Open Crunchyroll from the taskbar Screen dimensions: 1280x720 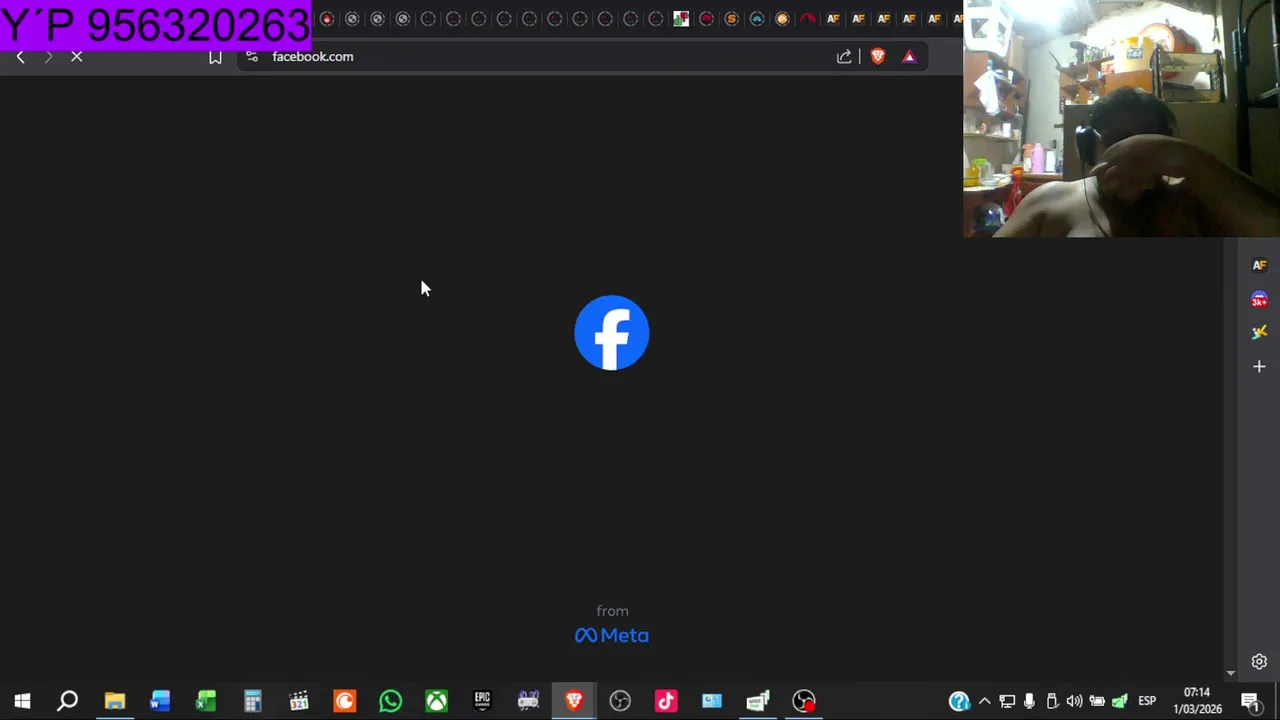pos(344,701)
